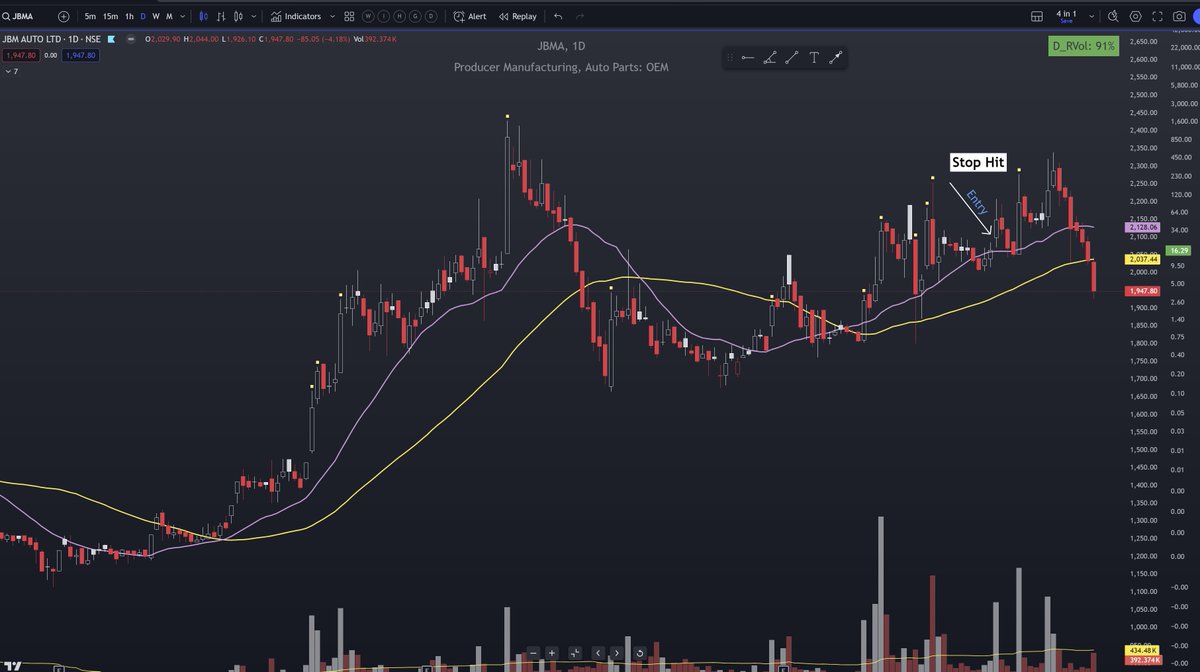Click the JBMA, 1D chart watermark title
This screenshot has height=672, width=1200.
click(x=560, y=47)
